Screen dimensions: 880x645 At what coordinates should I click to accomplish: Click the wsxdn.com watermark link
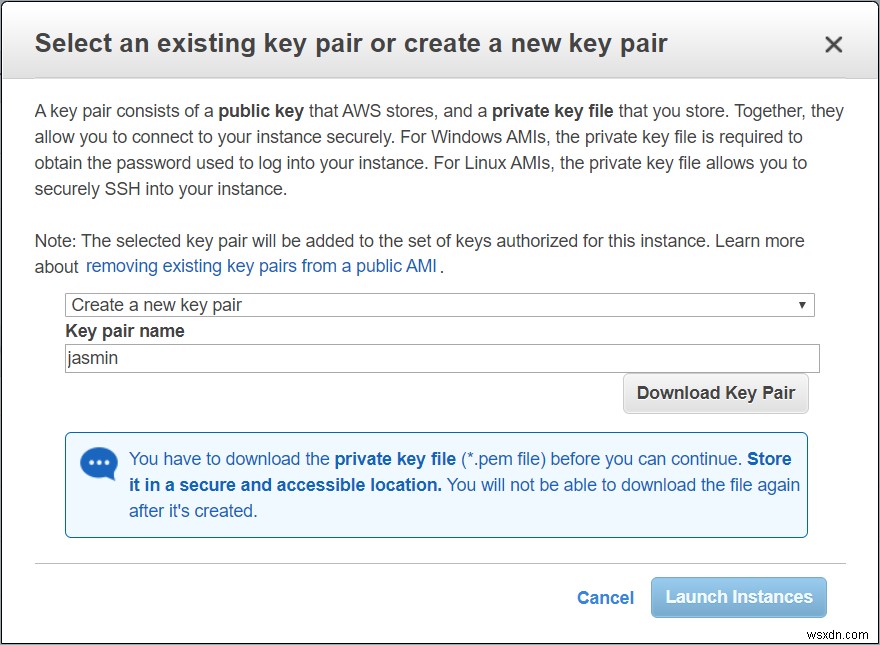point(838,634)
